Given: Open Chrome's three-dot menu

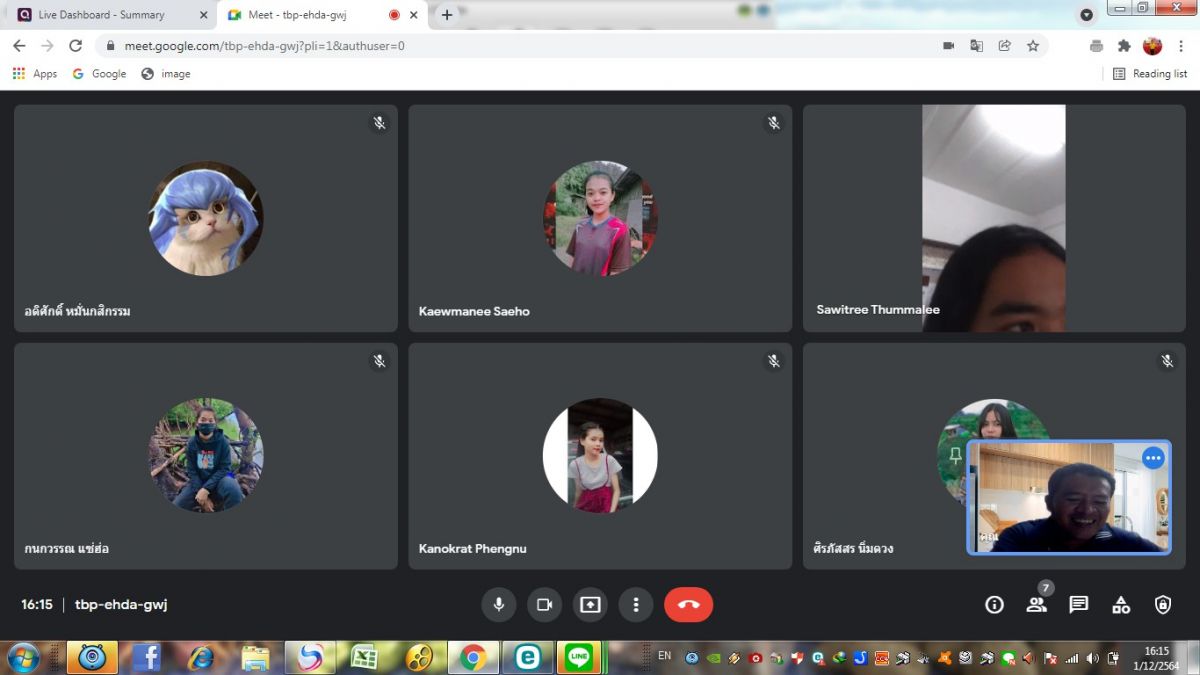Looking at the screenshot, I should (1181, 46).
